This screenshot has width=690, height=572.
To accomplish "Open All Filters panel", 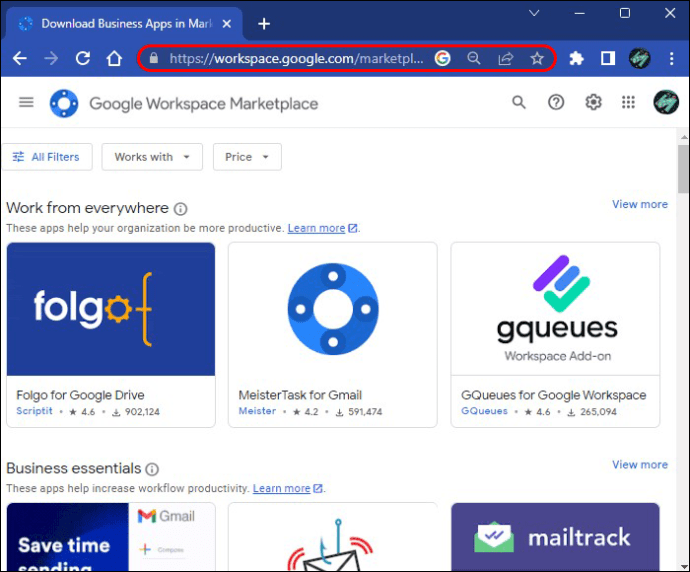I will [x=47, y=157].
